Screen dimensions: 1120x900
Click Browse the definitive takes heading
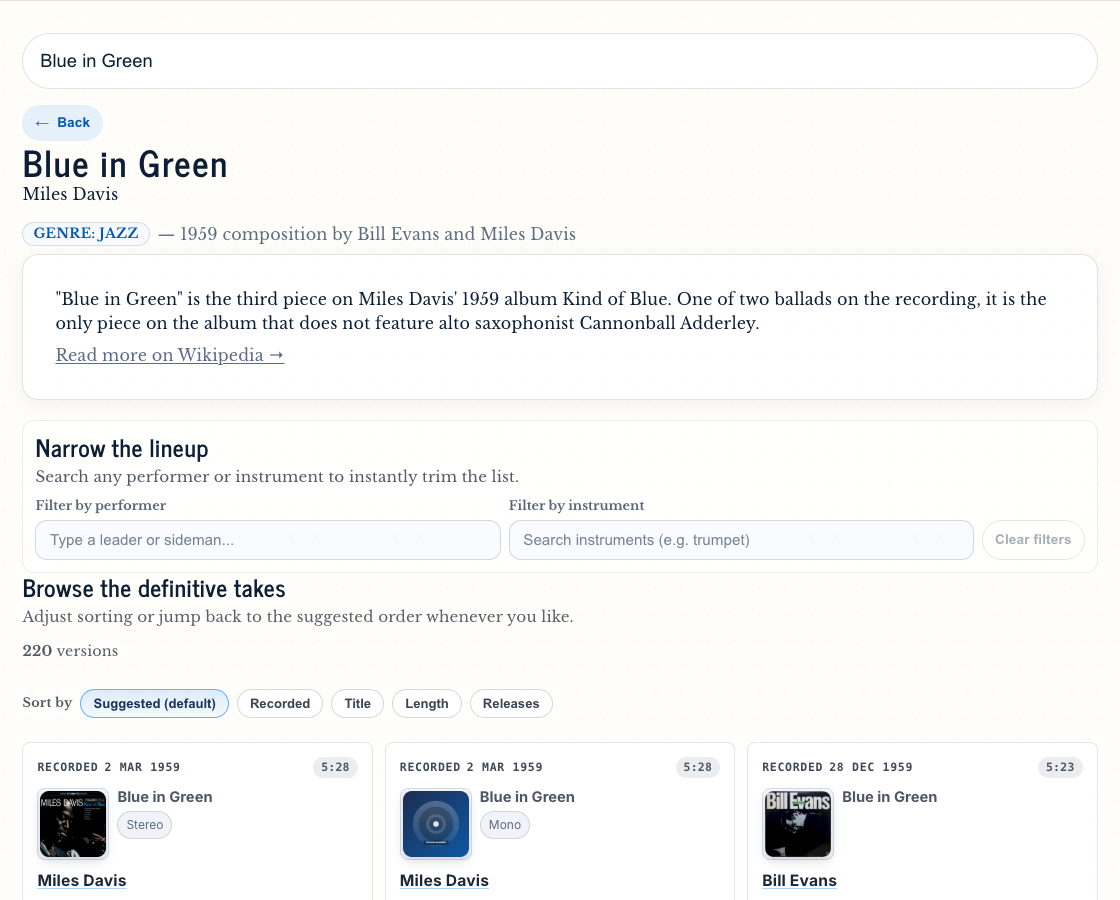point(154,589)
